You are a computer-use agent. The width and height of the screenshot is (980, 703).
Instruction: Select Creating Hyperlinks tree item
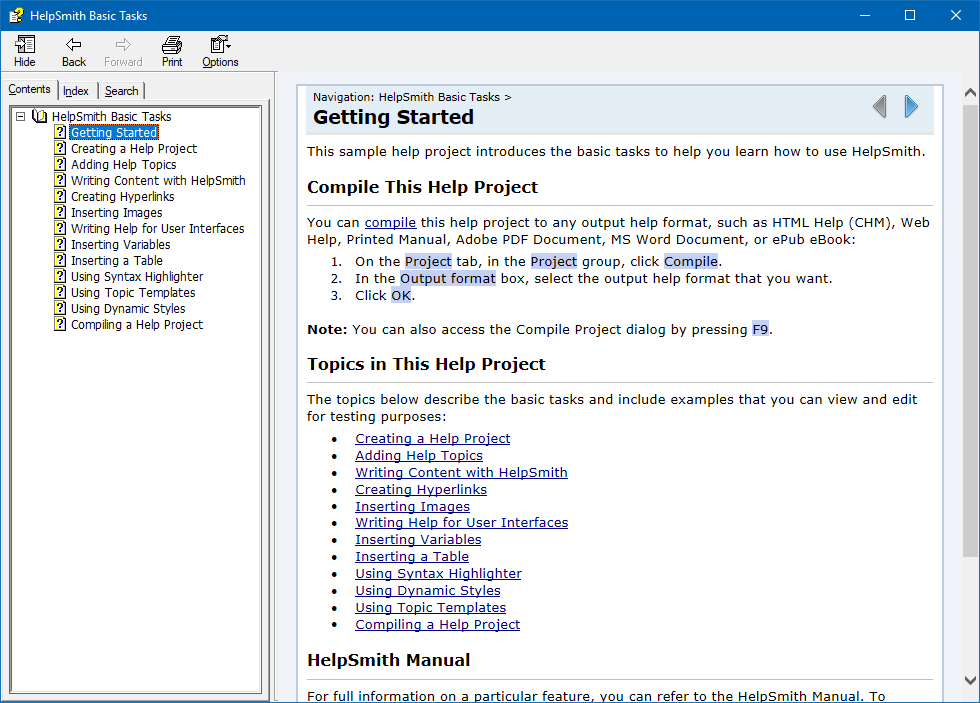point(122,197)
